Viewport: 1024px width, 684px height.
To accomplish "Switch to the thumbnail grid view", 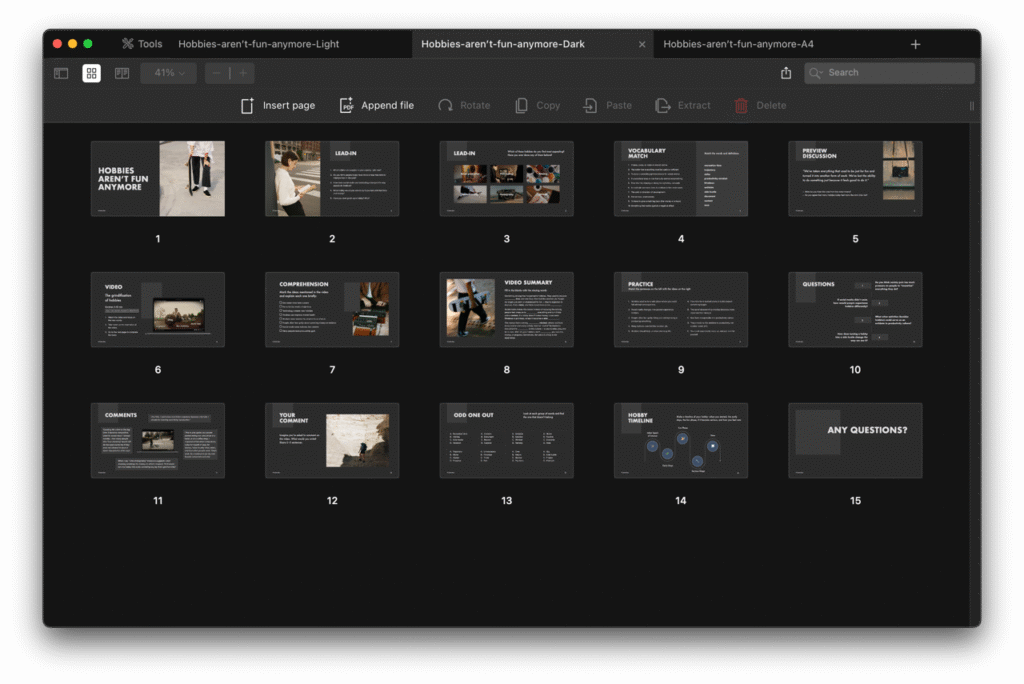I will pyautogui.click(x=91, y=73).
